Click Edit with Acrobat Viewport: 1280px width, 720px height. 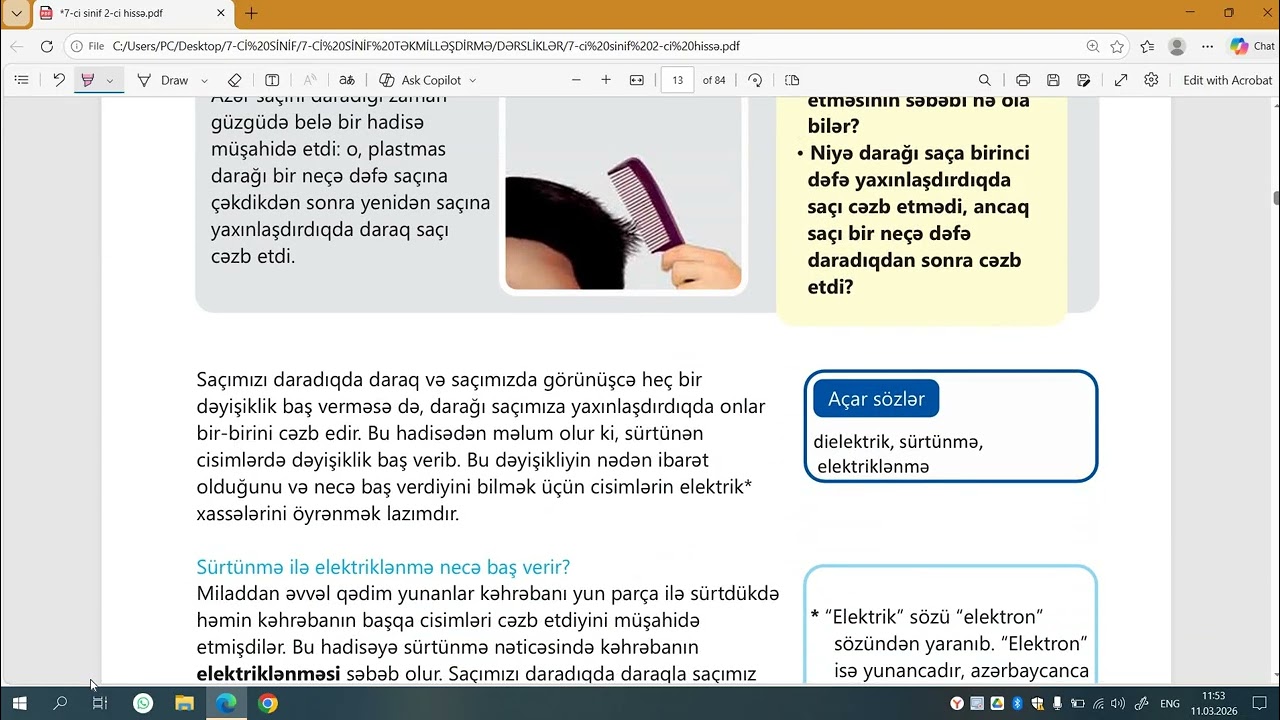coord(1227,80)
